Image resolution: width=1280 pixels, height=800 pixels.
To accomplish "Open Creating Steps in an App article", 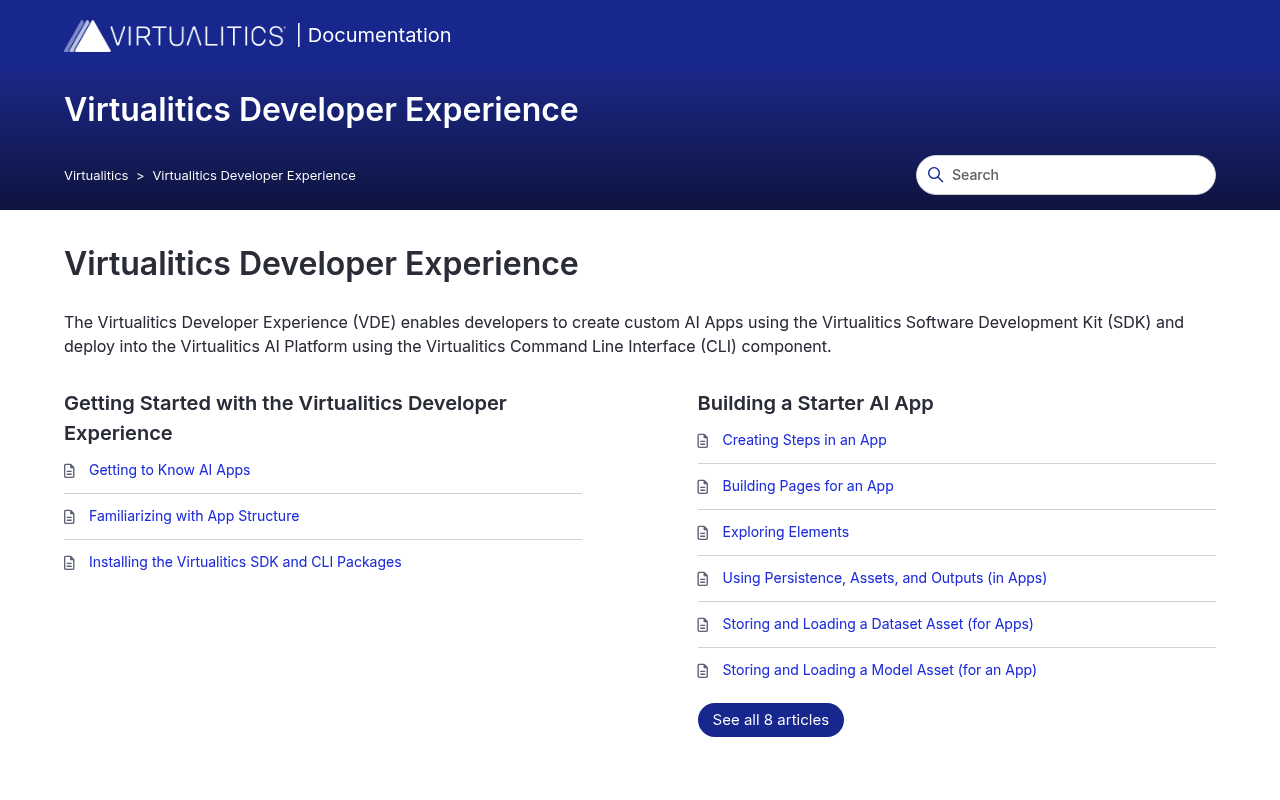I will [805, 440].
